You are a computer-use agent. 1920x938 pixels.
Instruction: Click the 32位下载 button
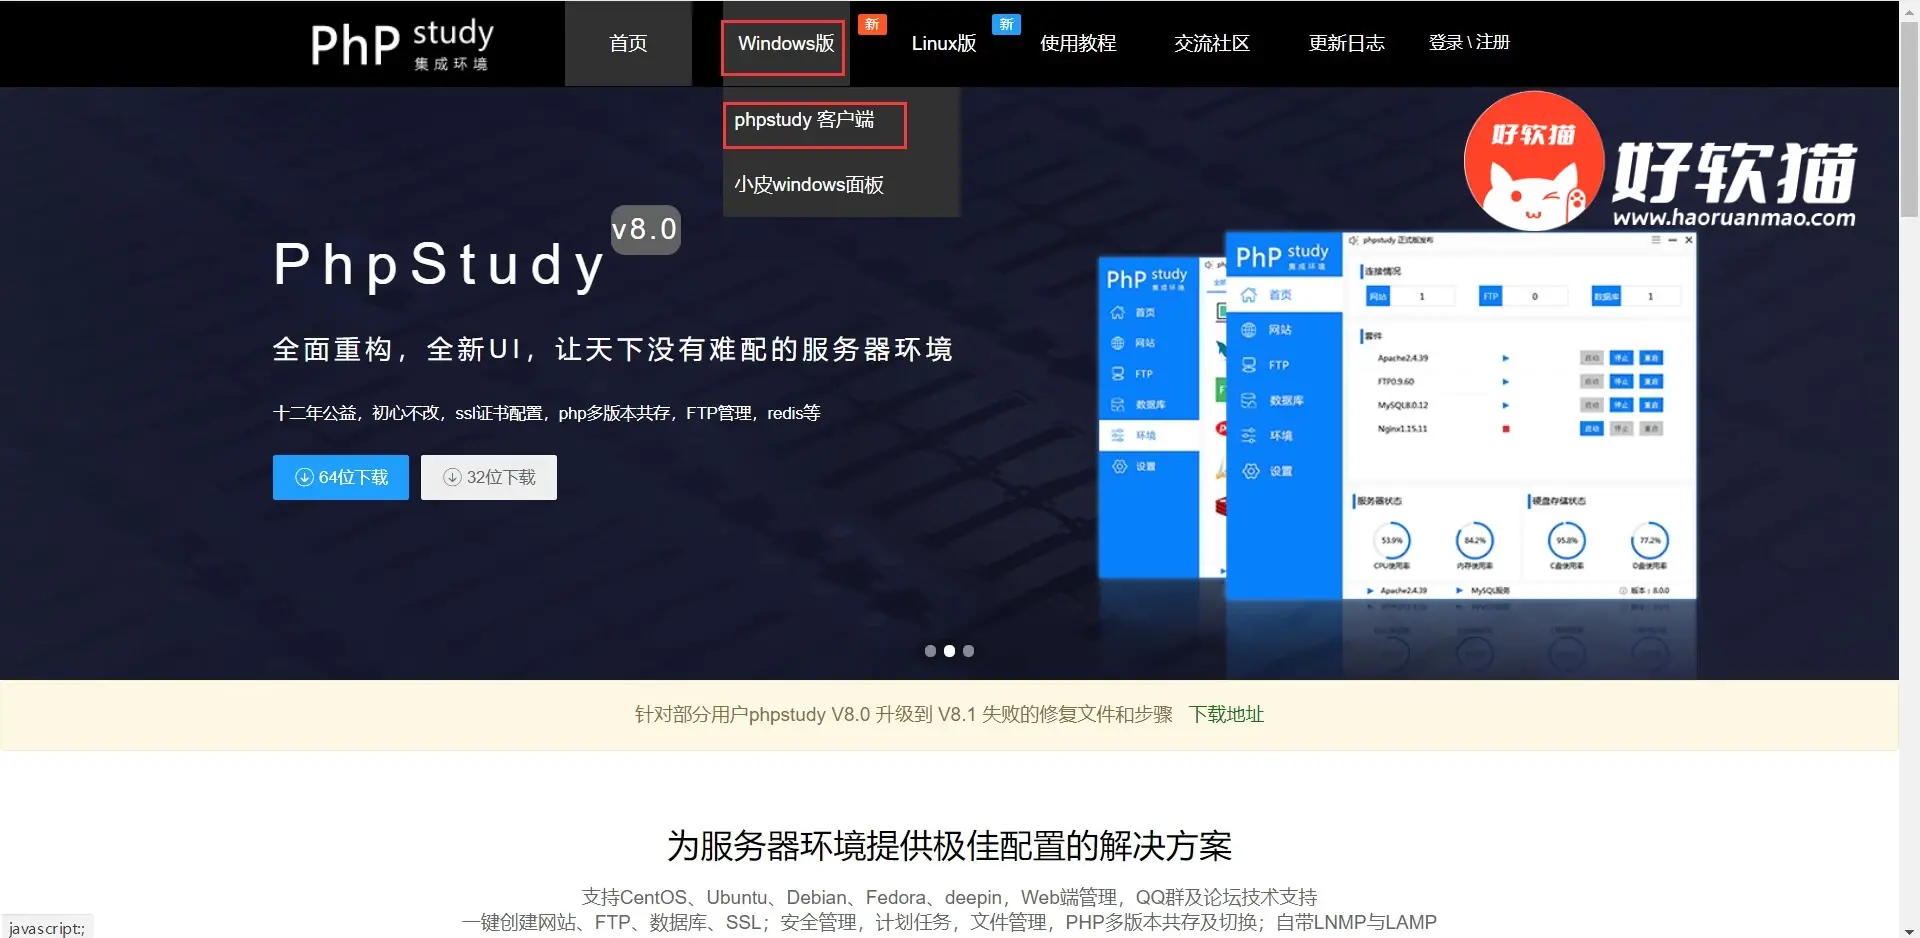click(489, 477)
